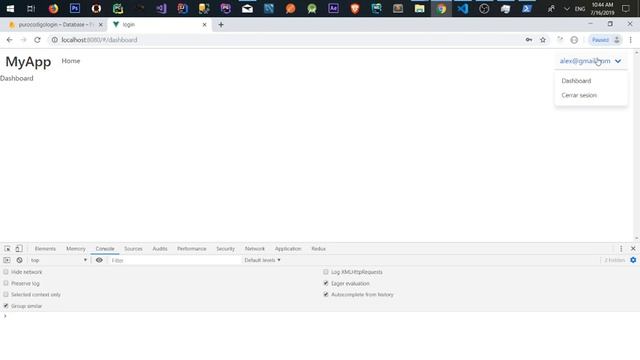This screenshot has width=640, height=360.
Task: Open the saved passwords key icon
Action: 529,40
